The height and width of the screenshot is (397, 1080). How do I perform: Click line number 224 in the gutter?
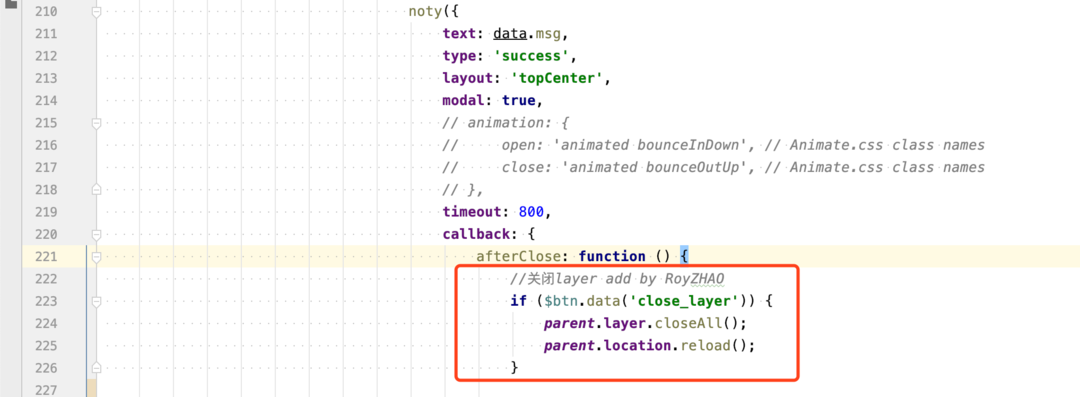[45, 323]
